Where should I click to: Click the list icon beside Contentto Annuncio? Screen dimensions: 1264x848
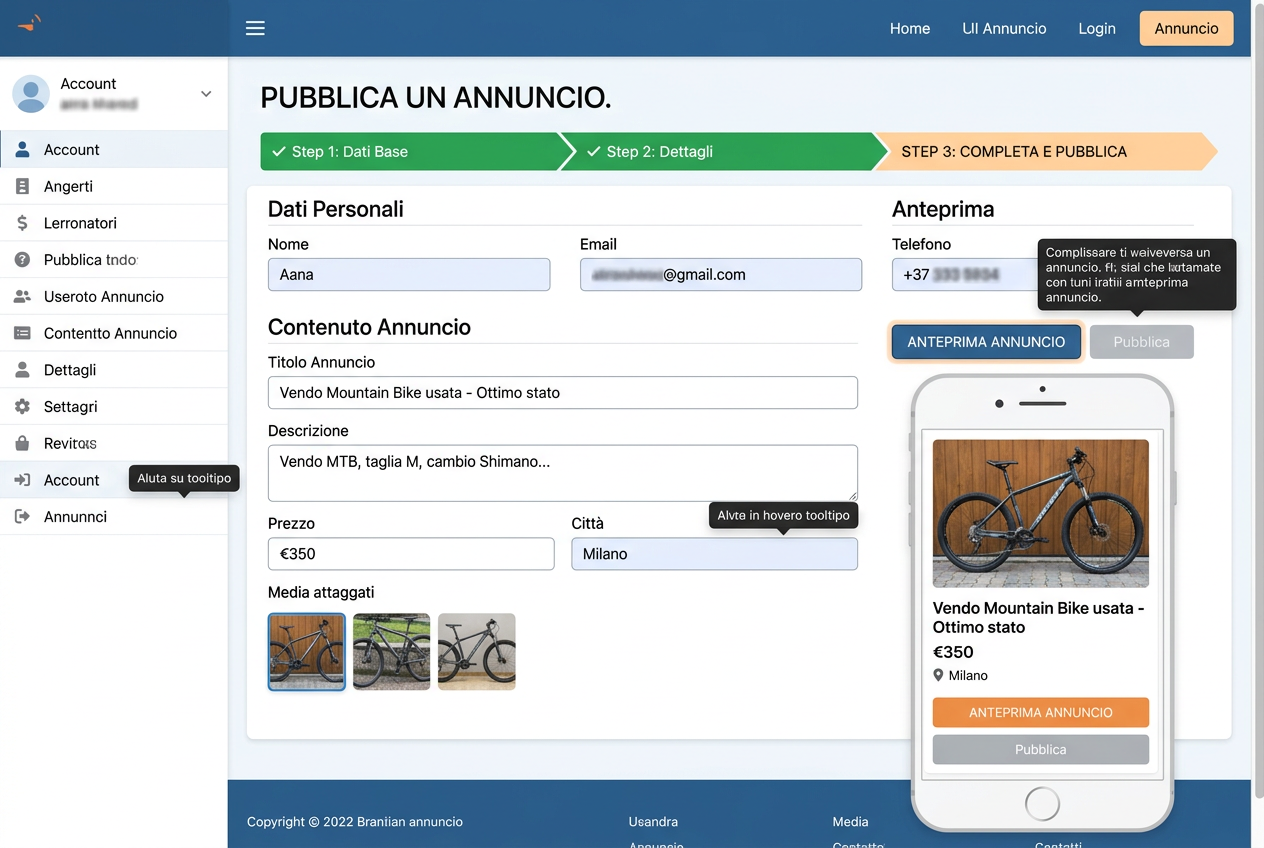click(23, 333)
